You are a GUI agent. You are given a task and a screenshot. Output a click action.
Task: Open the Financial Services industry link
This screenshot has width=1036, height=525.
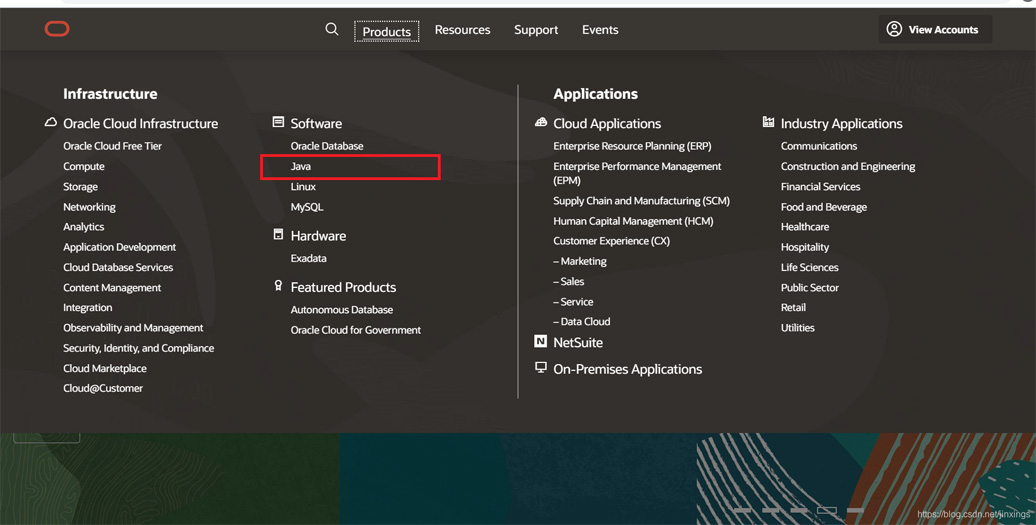coord(820,187)
